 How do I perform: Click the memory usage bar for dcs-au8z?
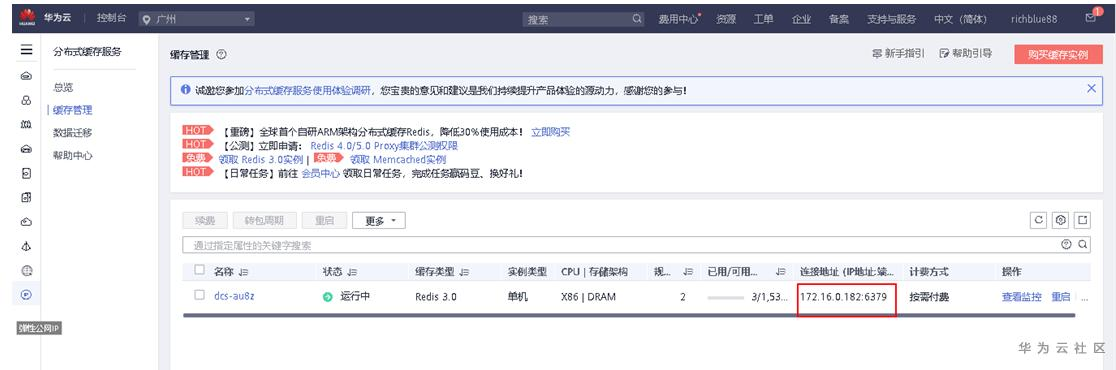pyautogui.click(x=727, y=297)
